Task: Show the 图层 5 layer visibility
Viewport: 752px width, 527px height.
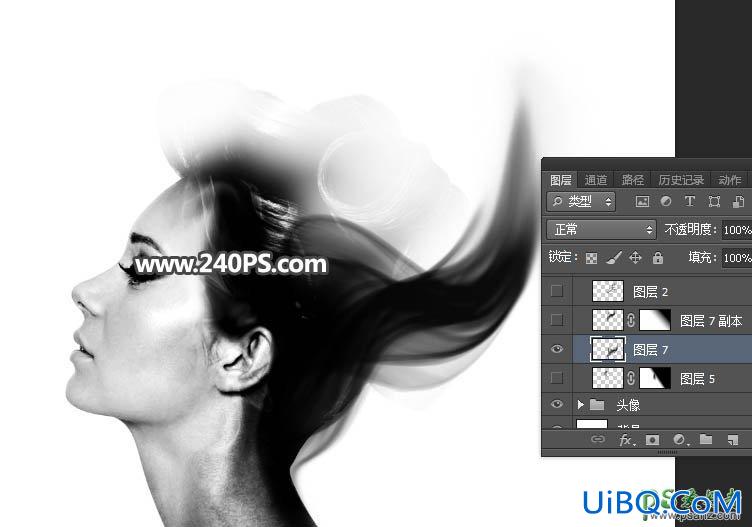Action: click(557, 378)
